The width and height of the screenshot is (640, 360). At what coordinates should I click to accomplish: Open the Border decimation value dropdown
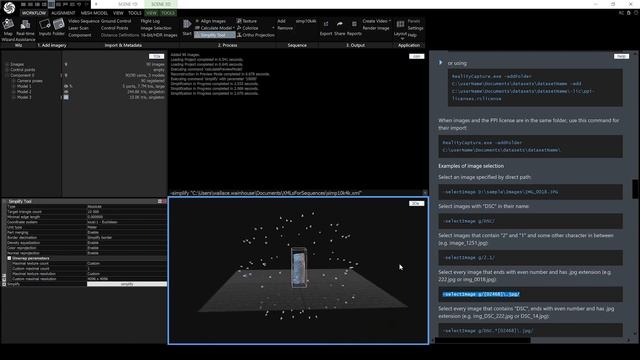pyautogui.click(x=127, y=238)
